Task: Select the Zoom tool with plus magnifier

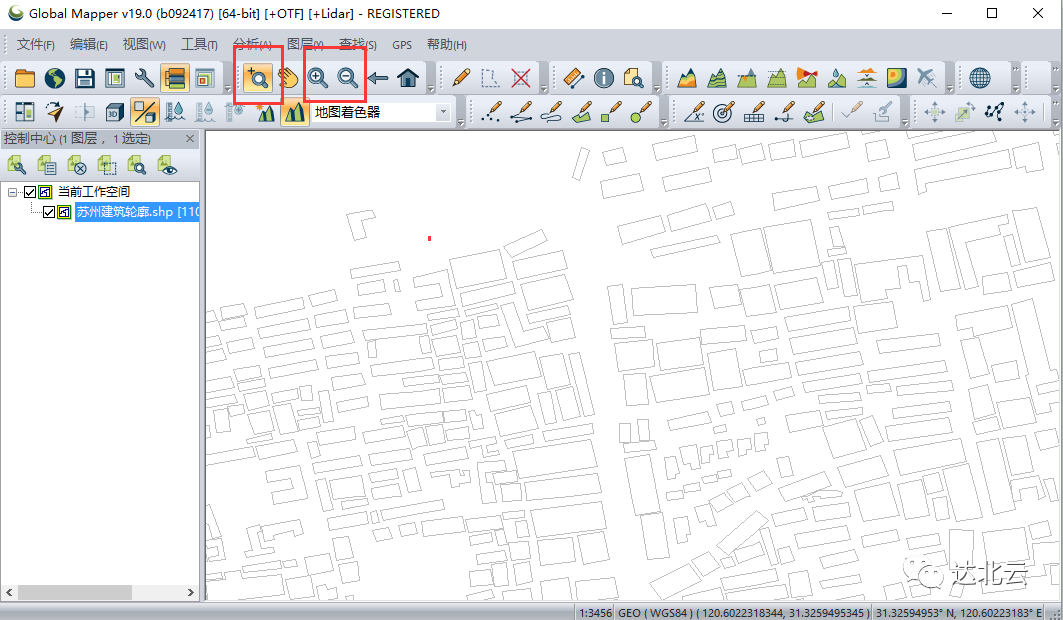Action: (258, 78)
